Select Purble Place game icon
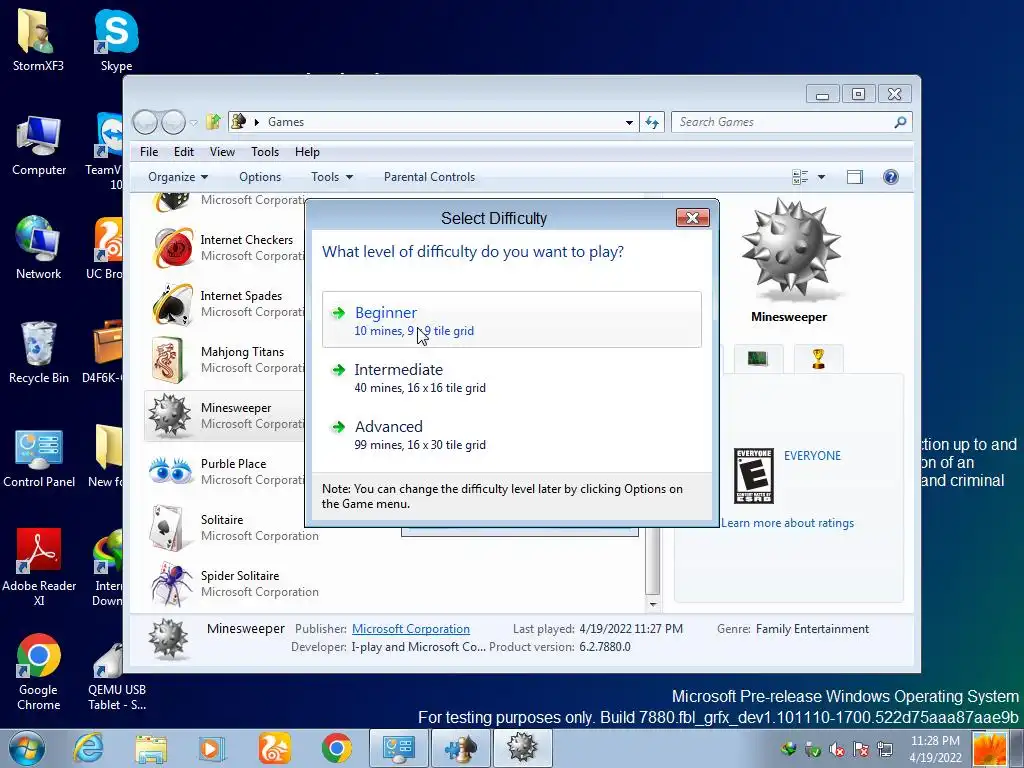The height and width of the screenshot is (768, 1024). click(171, 471)
